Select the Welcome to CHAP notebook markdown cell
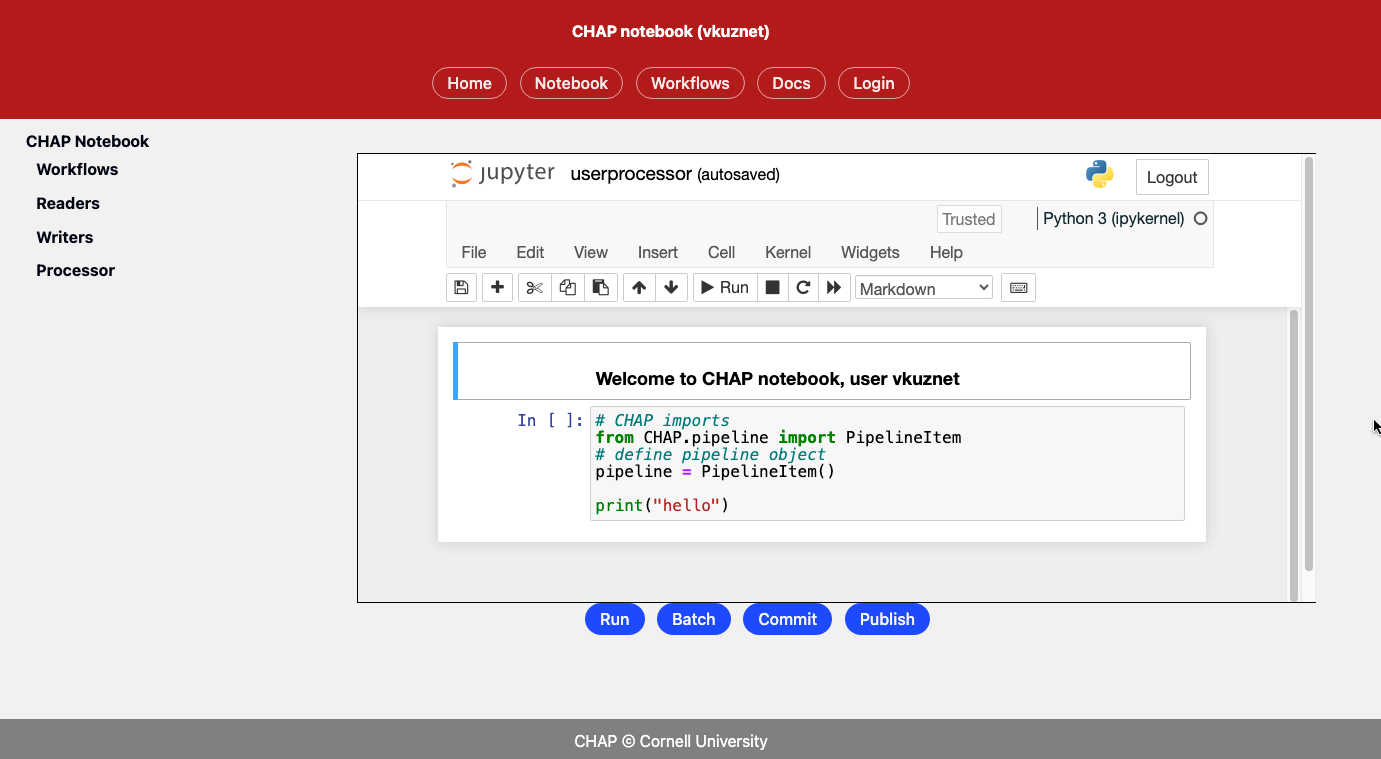 point(822,371)
